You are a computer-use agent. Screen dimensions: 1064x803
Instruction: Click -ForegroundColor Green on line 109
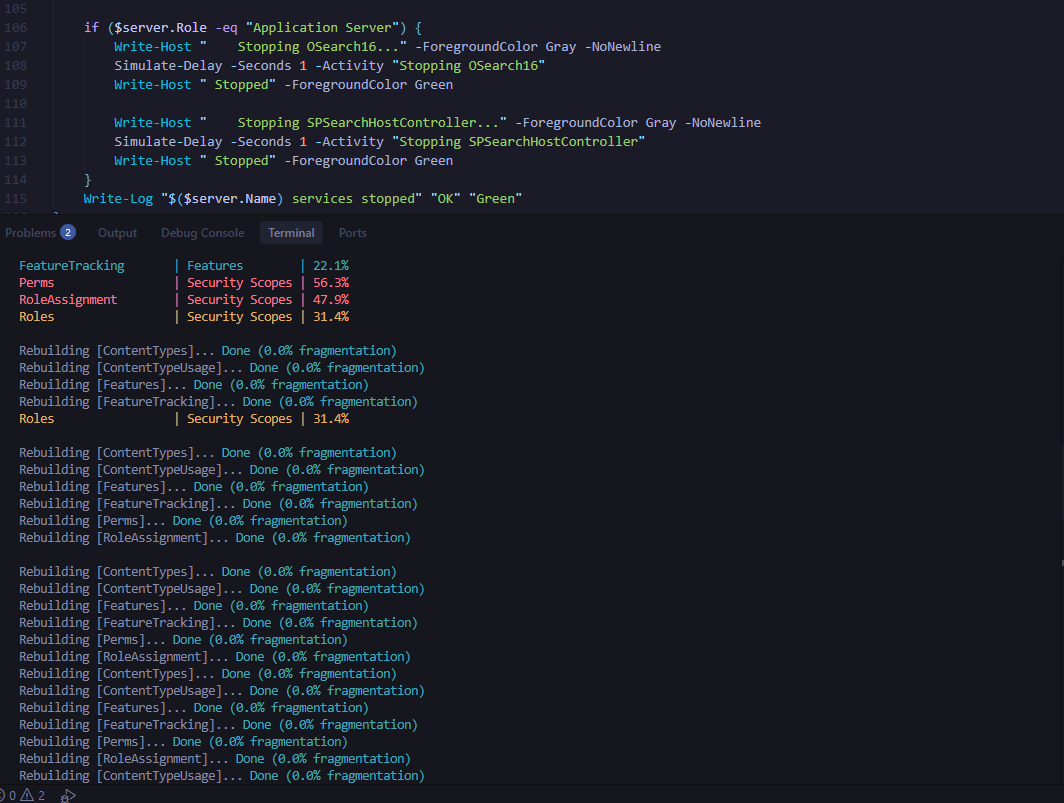point(368,85)
